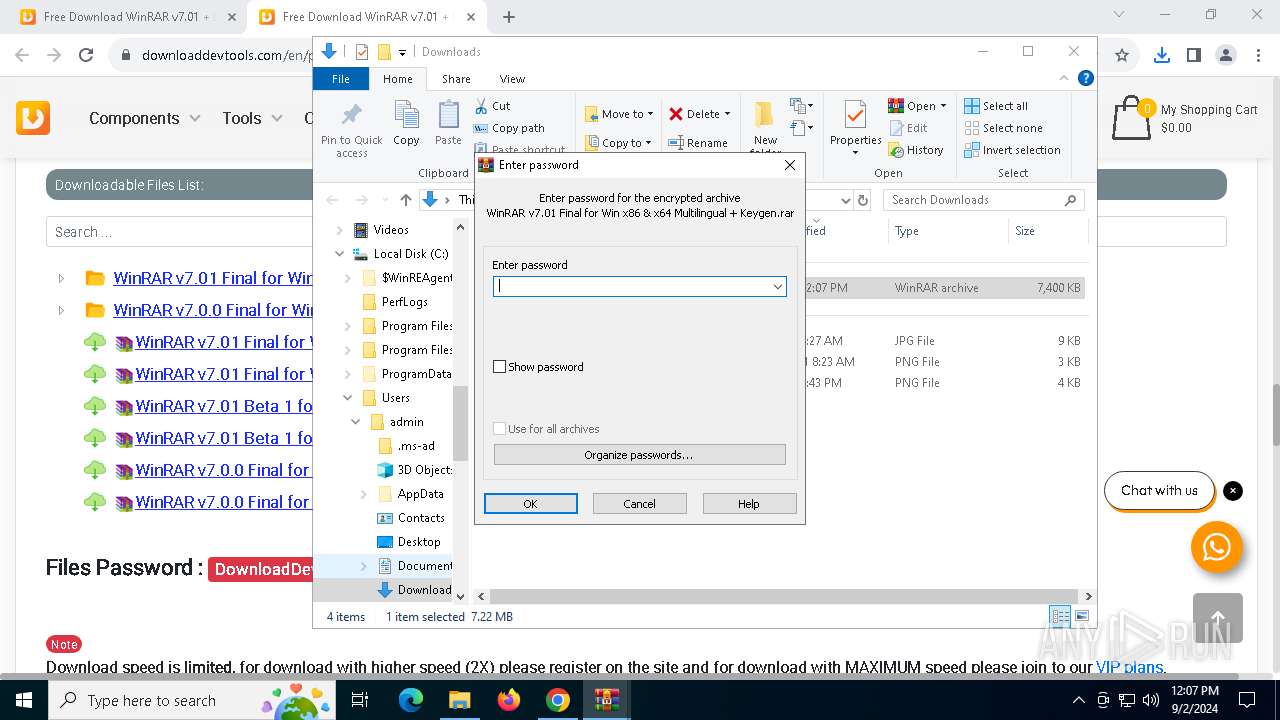Open the Delete dropdown arrow
Screen dimensions: 1280x720
(x=727, y=114)
